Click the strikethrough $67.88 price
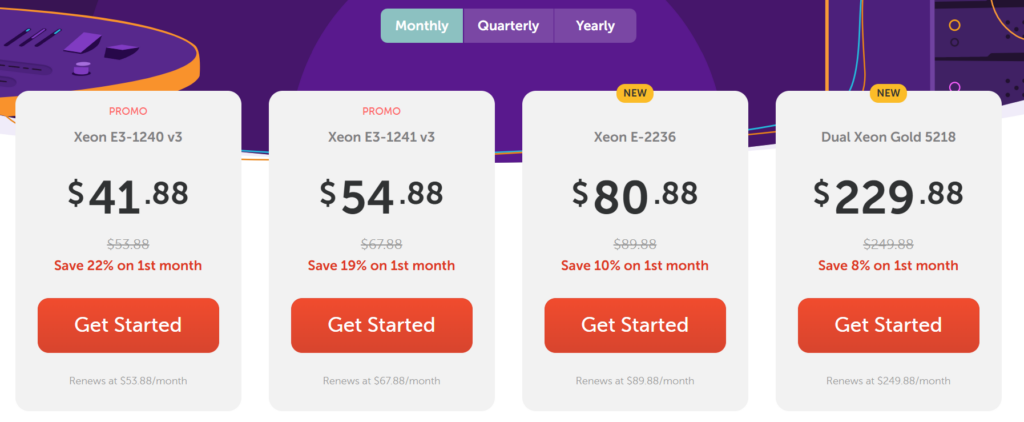This screenshot has width=1024, height=422. click(x=381, y=244)
